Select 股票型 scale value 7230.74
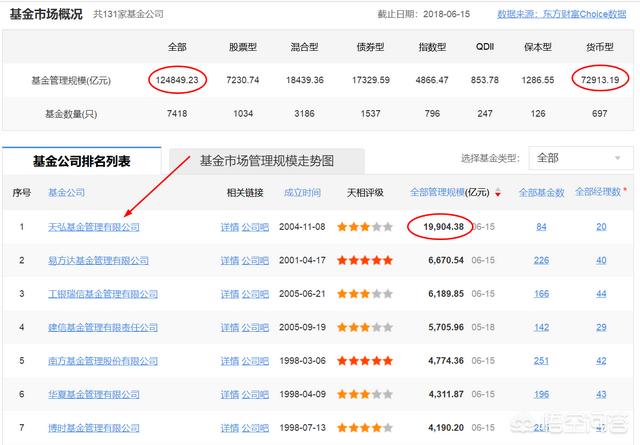The image size is (640, 445). pyautogui.click(x=243, y=80)
